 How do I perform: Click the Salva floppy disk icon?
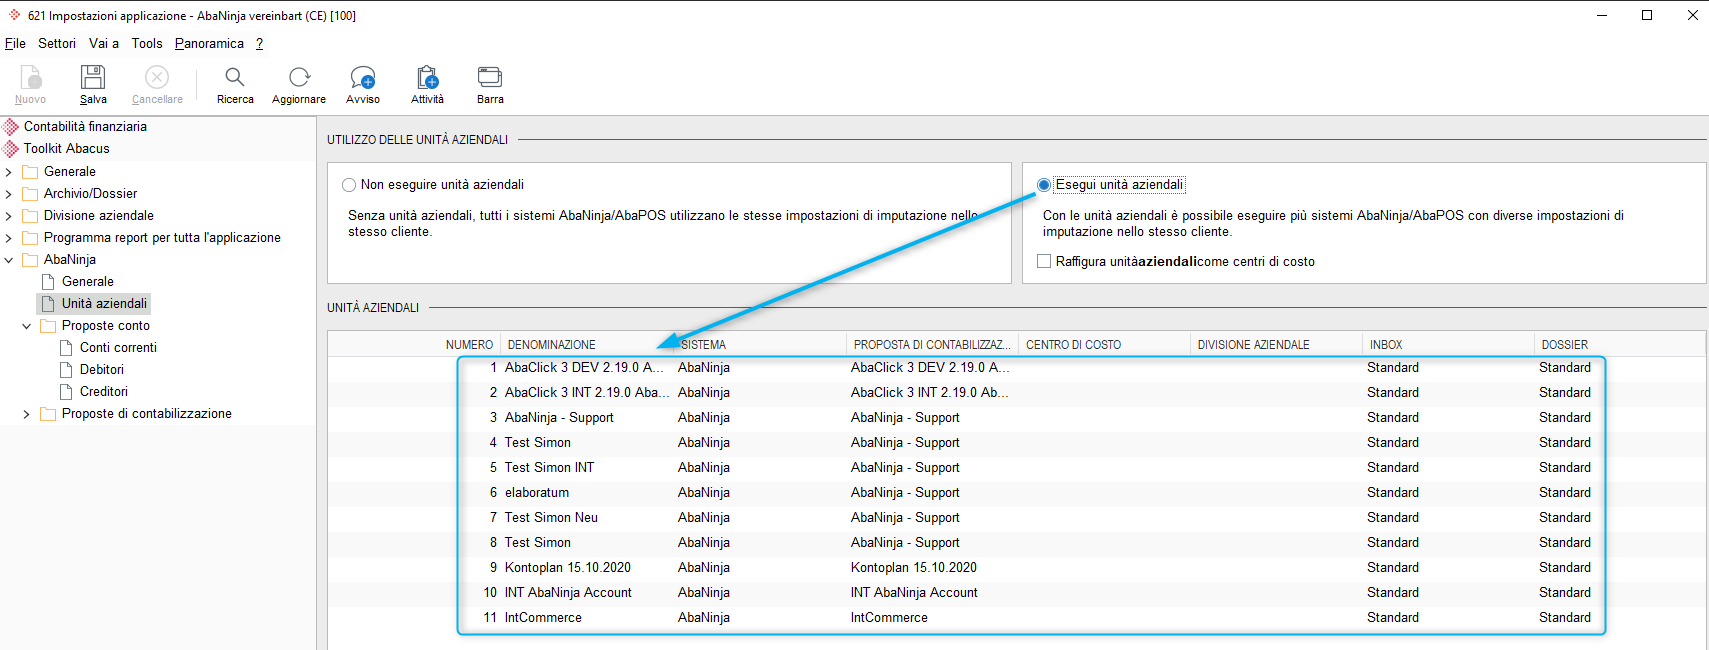[x=93, y=77]
